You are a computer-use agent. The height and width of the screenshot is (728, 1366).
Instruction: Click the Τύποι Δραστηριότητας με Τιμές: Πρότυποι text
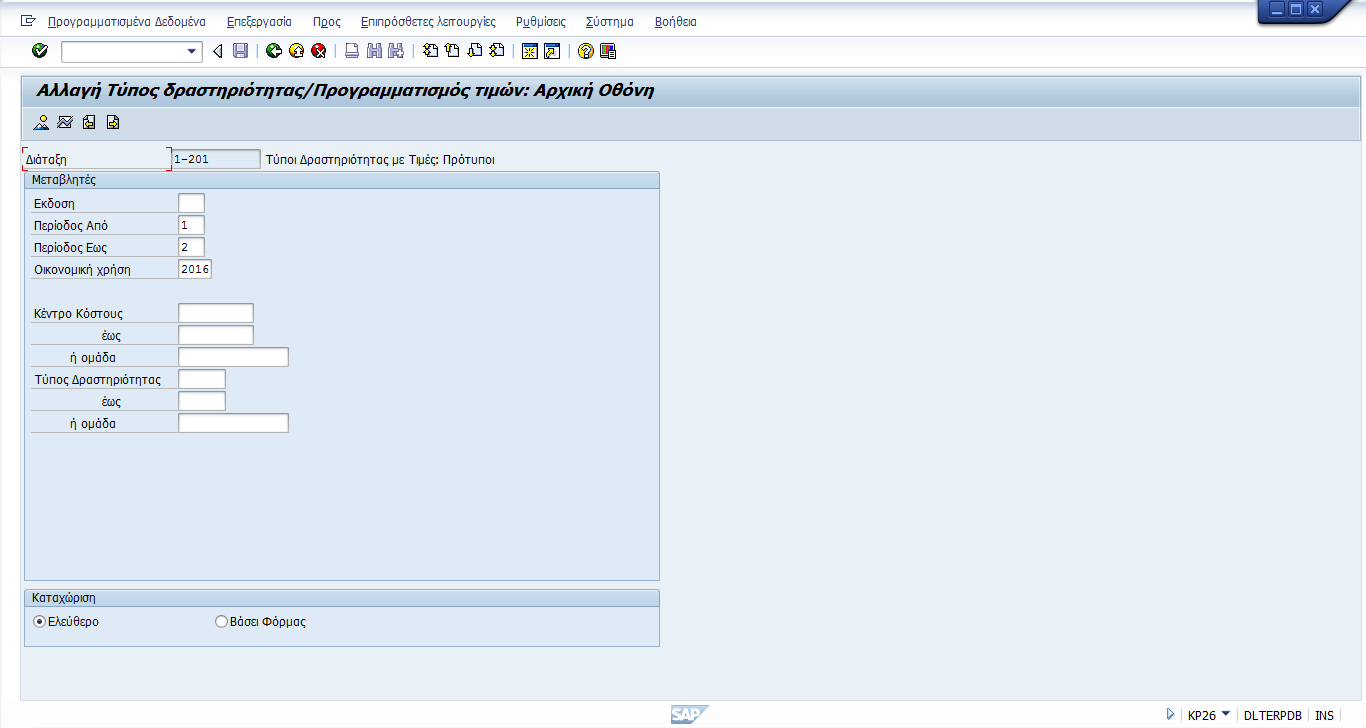[x=380, y=159]
